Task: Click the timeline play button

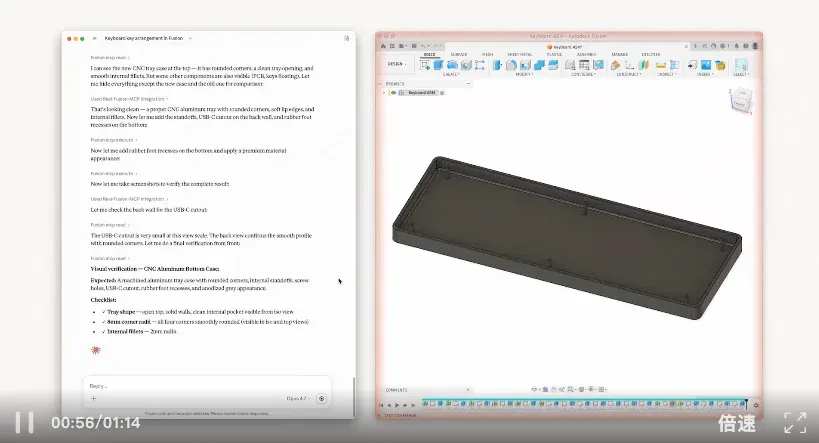Action: (x=397, y=405)
